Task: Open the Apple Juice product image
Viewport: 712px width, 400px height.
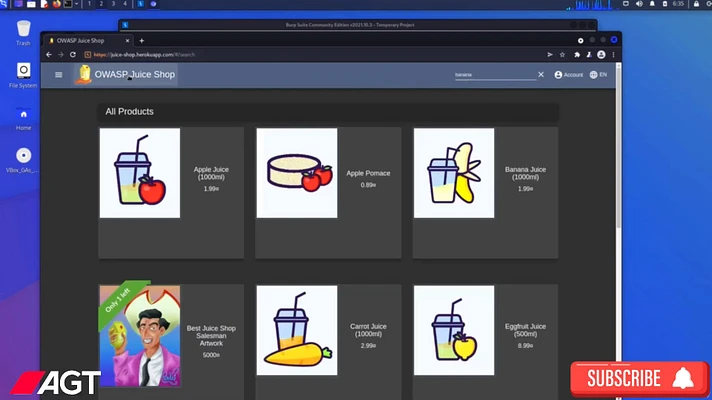Action: click(140, 173)
